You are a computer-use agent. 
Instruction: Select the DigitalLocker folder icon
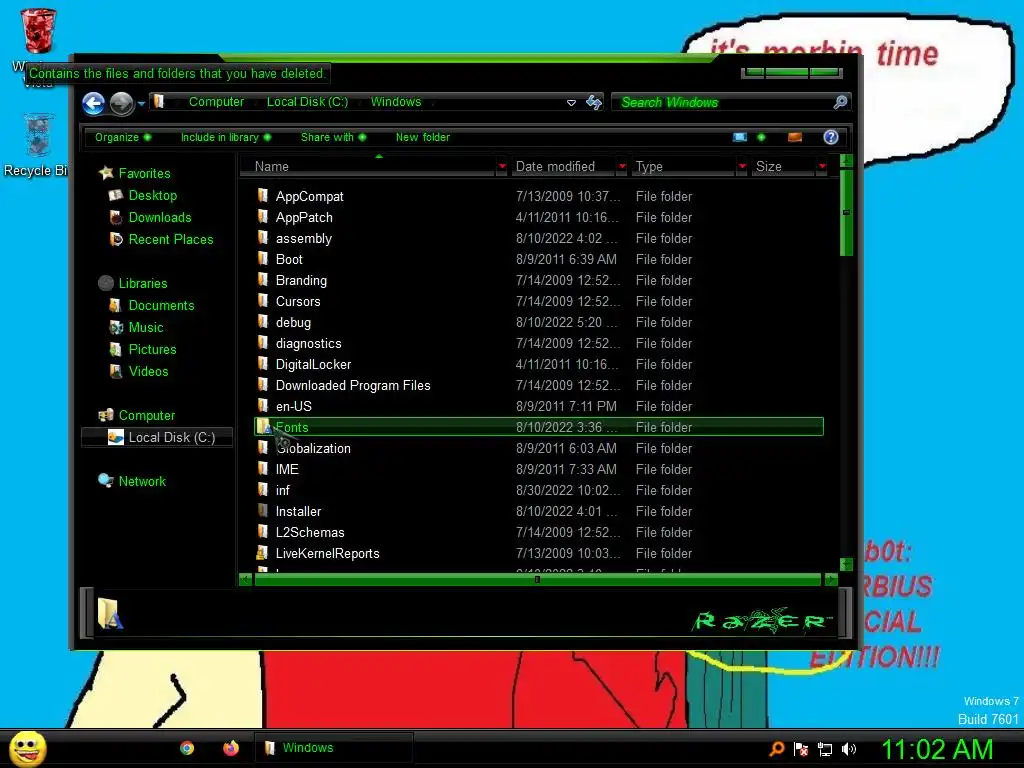[x=263, y=364]
